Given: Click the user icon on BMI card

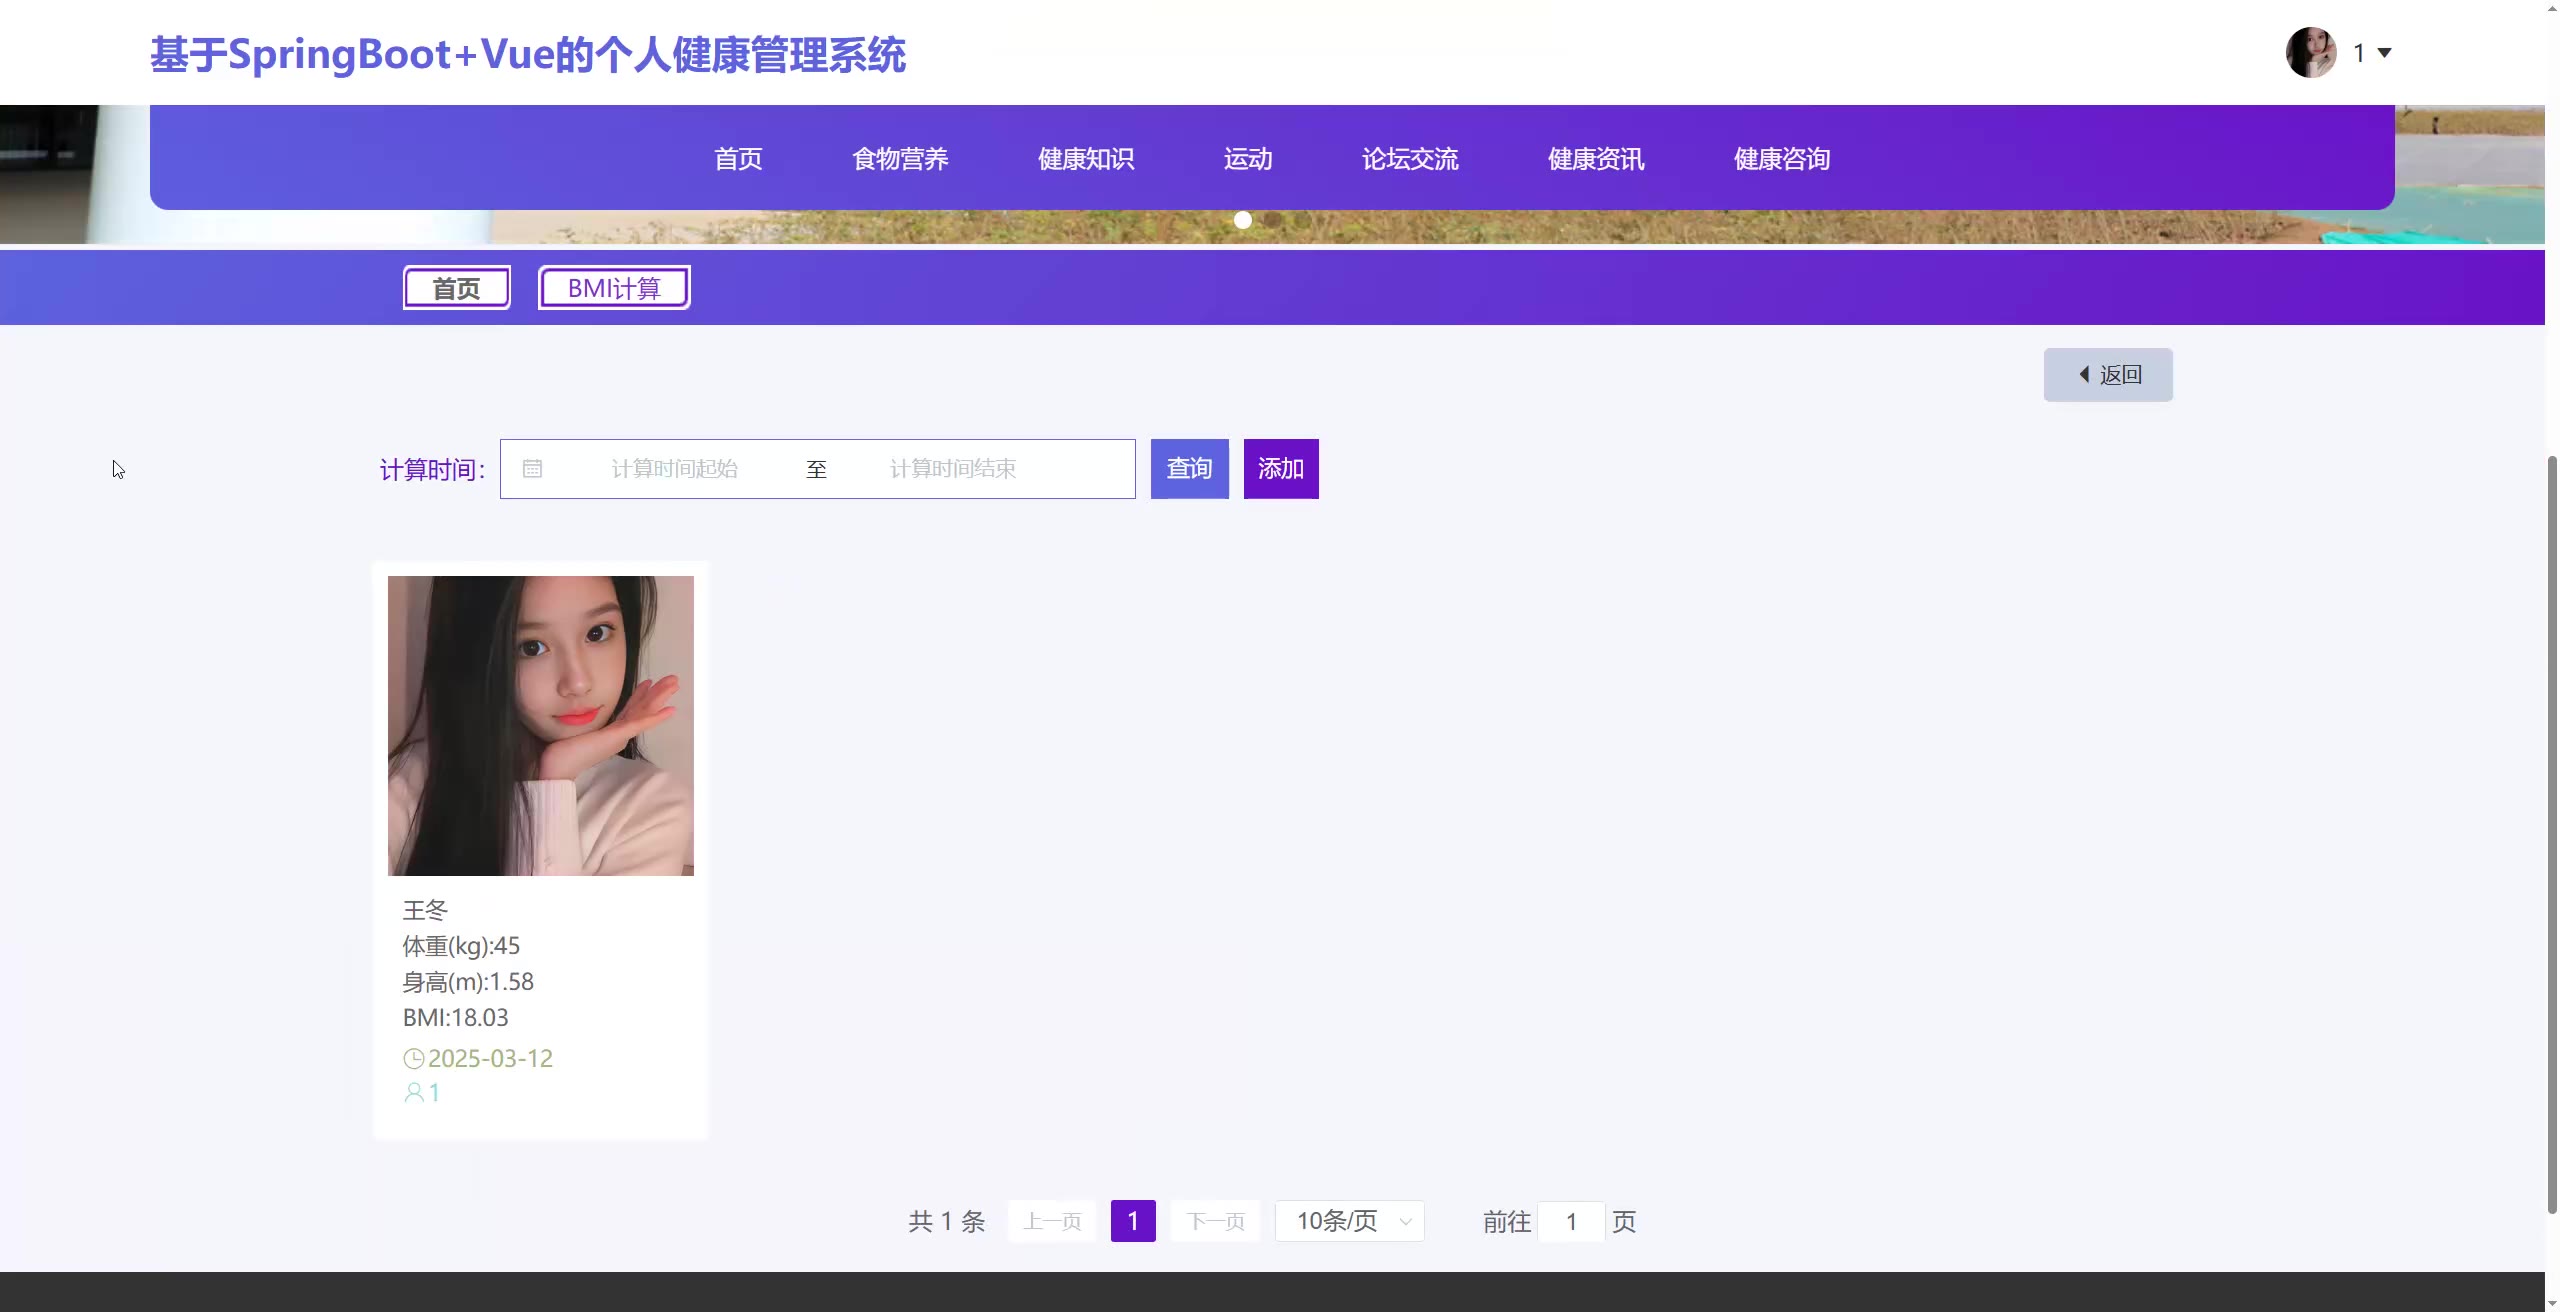Looking at the screenshot, I should [413, 1093].
